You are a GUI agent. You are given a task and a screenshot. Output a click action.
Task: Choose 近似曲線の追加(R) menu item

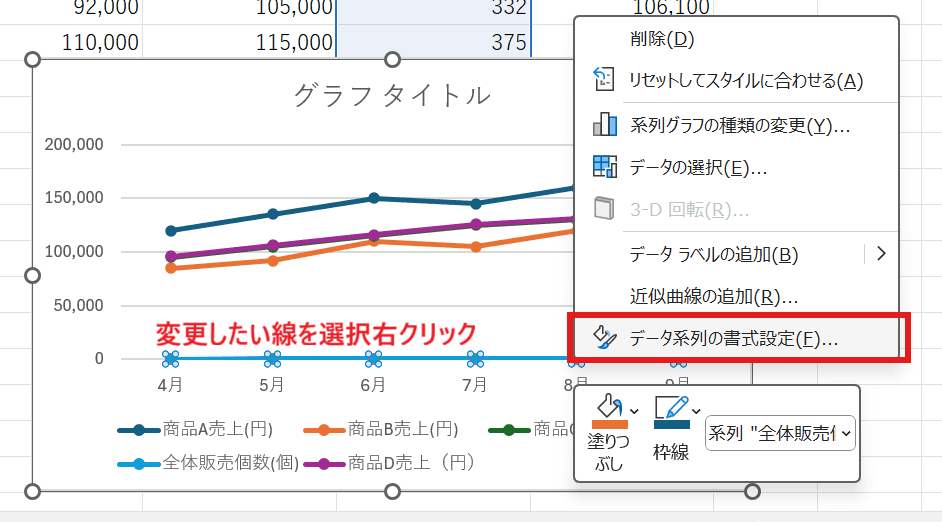click(x=713, y=296)
